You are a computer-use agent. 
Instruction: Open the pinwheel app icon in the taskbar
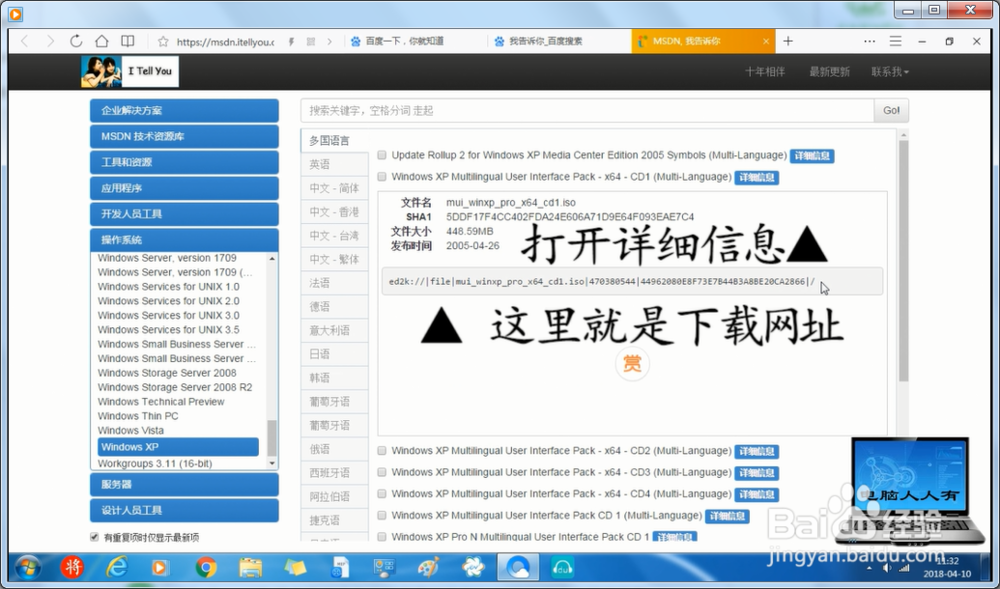click(x=473, y=567)
